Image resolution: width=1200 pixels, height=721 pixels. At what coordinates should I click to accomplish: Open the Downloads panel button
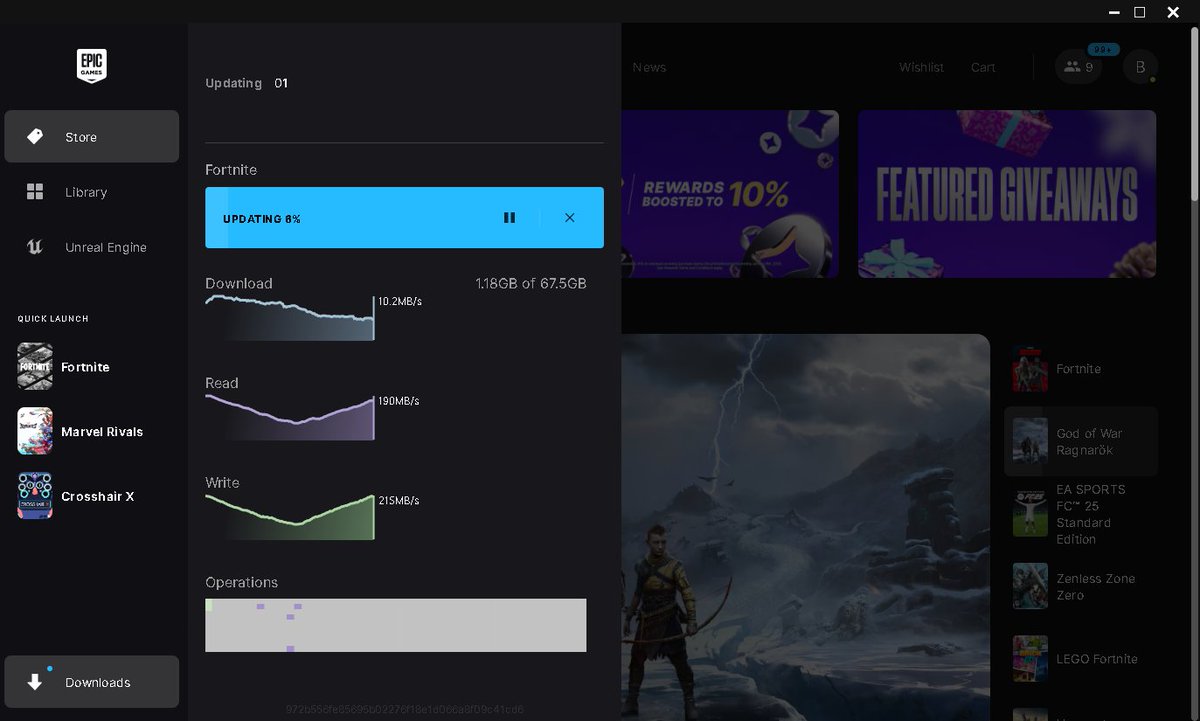point(92,682)
